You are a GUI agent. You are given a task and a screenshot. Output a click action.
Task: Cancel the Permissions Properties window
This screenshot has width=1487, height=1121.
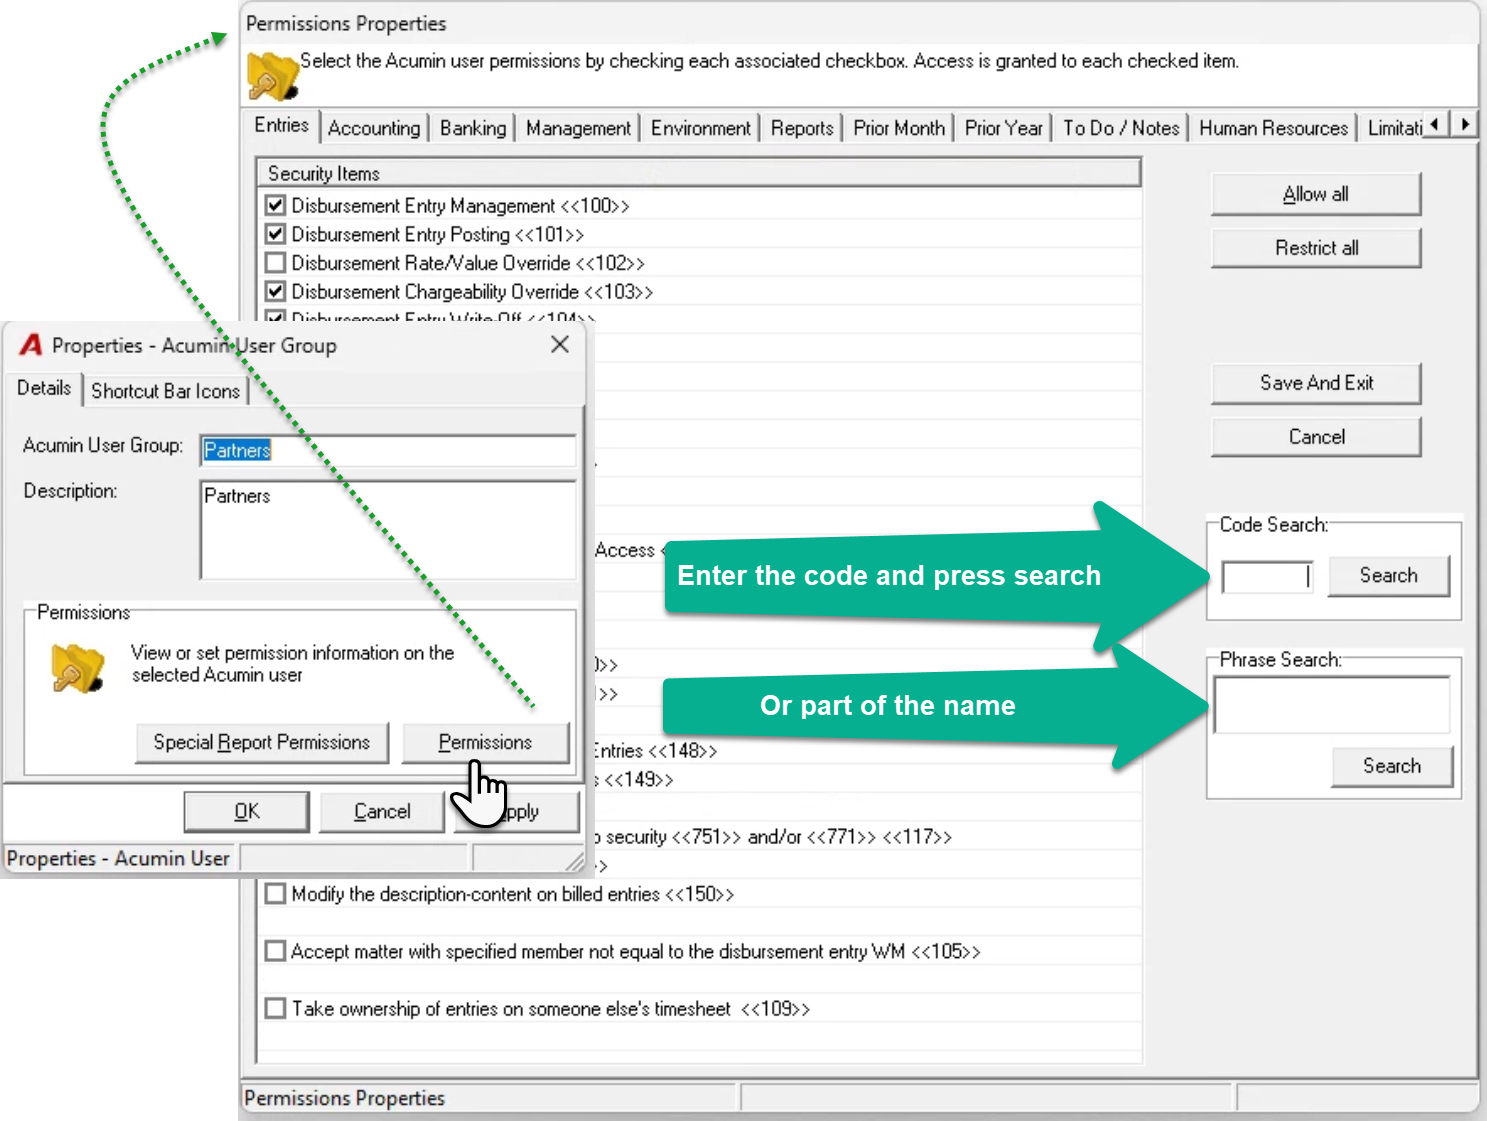pyautogui.click(x=1316, y=437)
